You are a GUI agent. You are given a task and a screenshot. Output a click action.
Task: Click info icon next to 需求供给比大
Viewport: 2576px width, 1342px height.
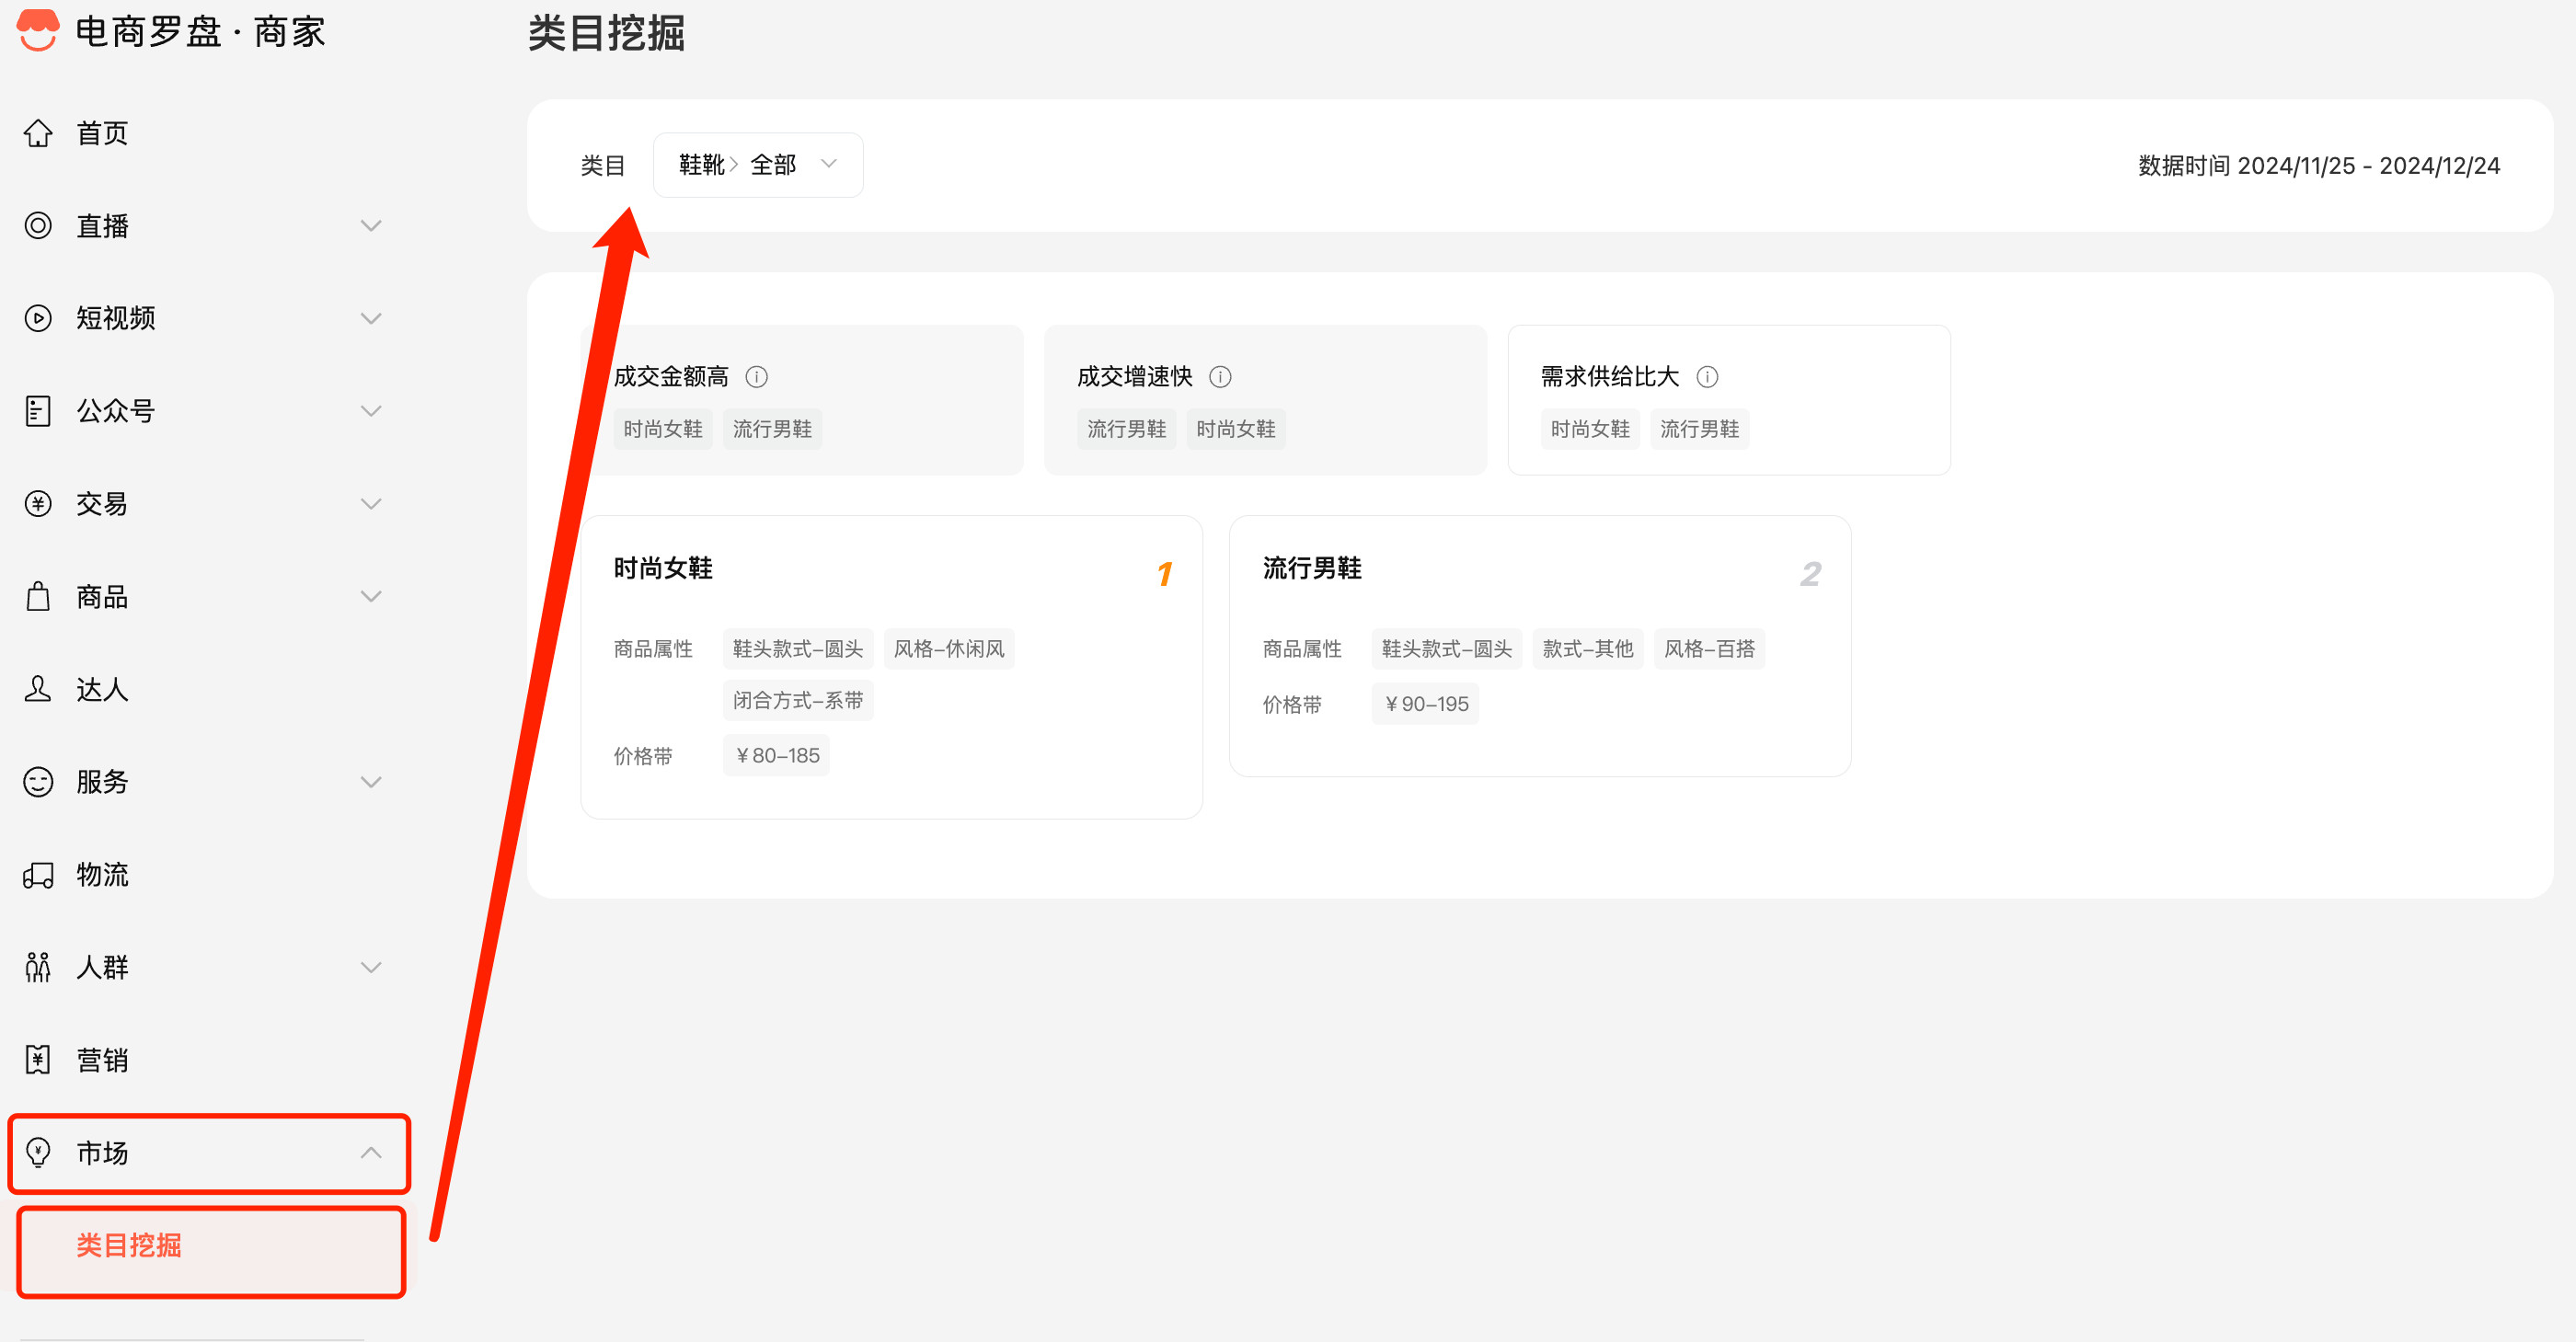click(x=1707, y=377)
